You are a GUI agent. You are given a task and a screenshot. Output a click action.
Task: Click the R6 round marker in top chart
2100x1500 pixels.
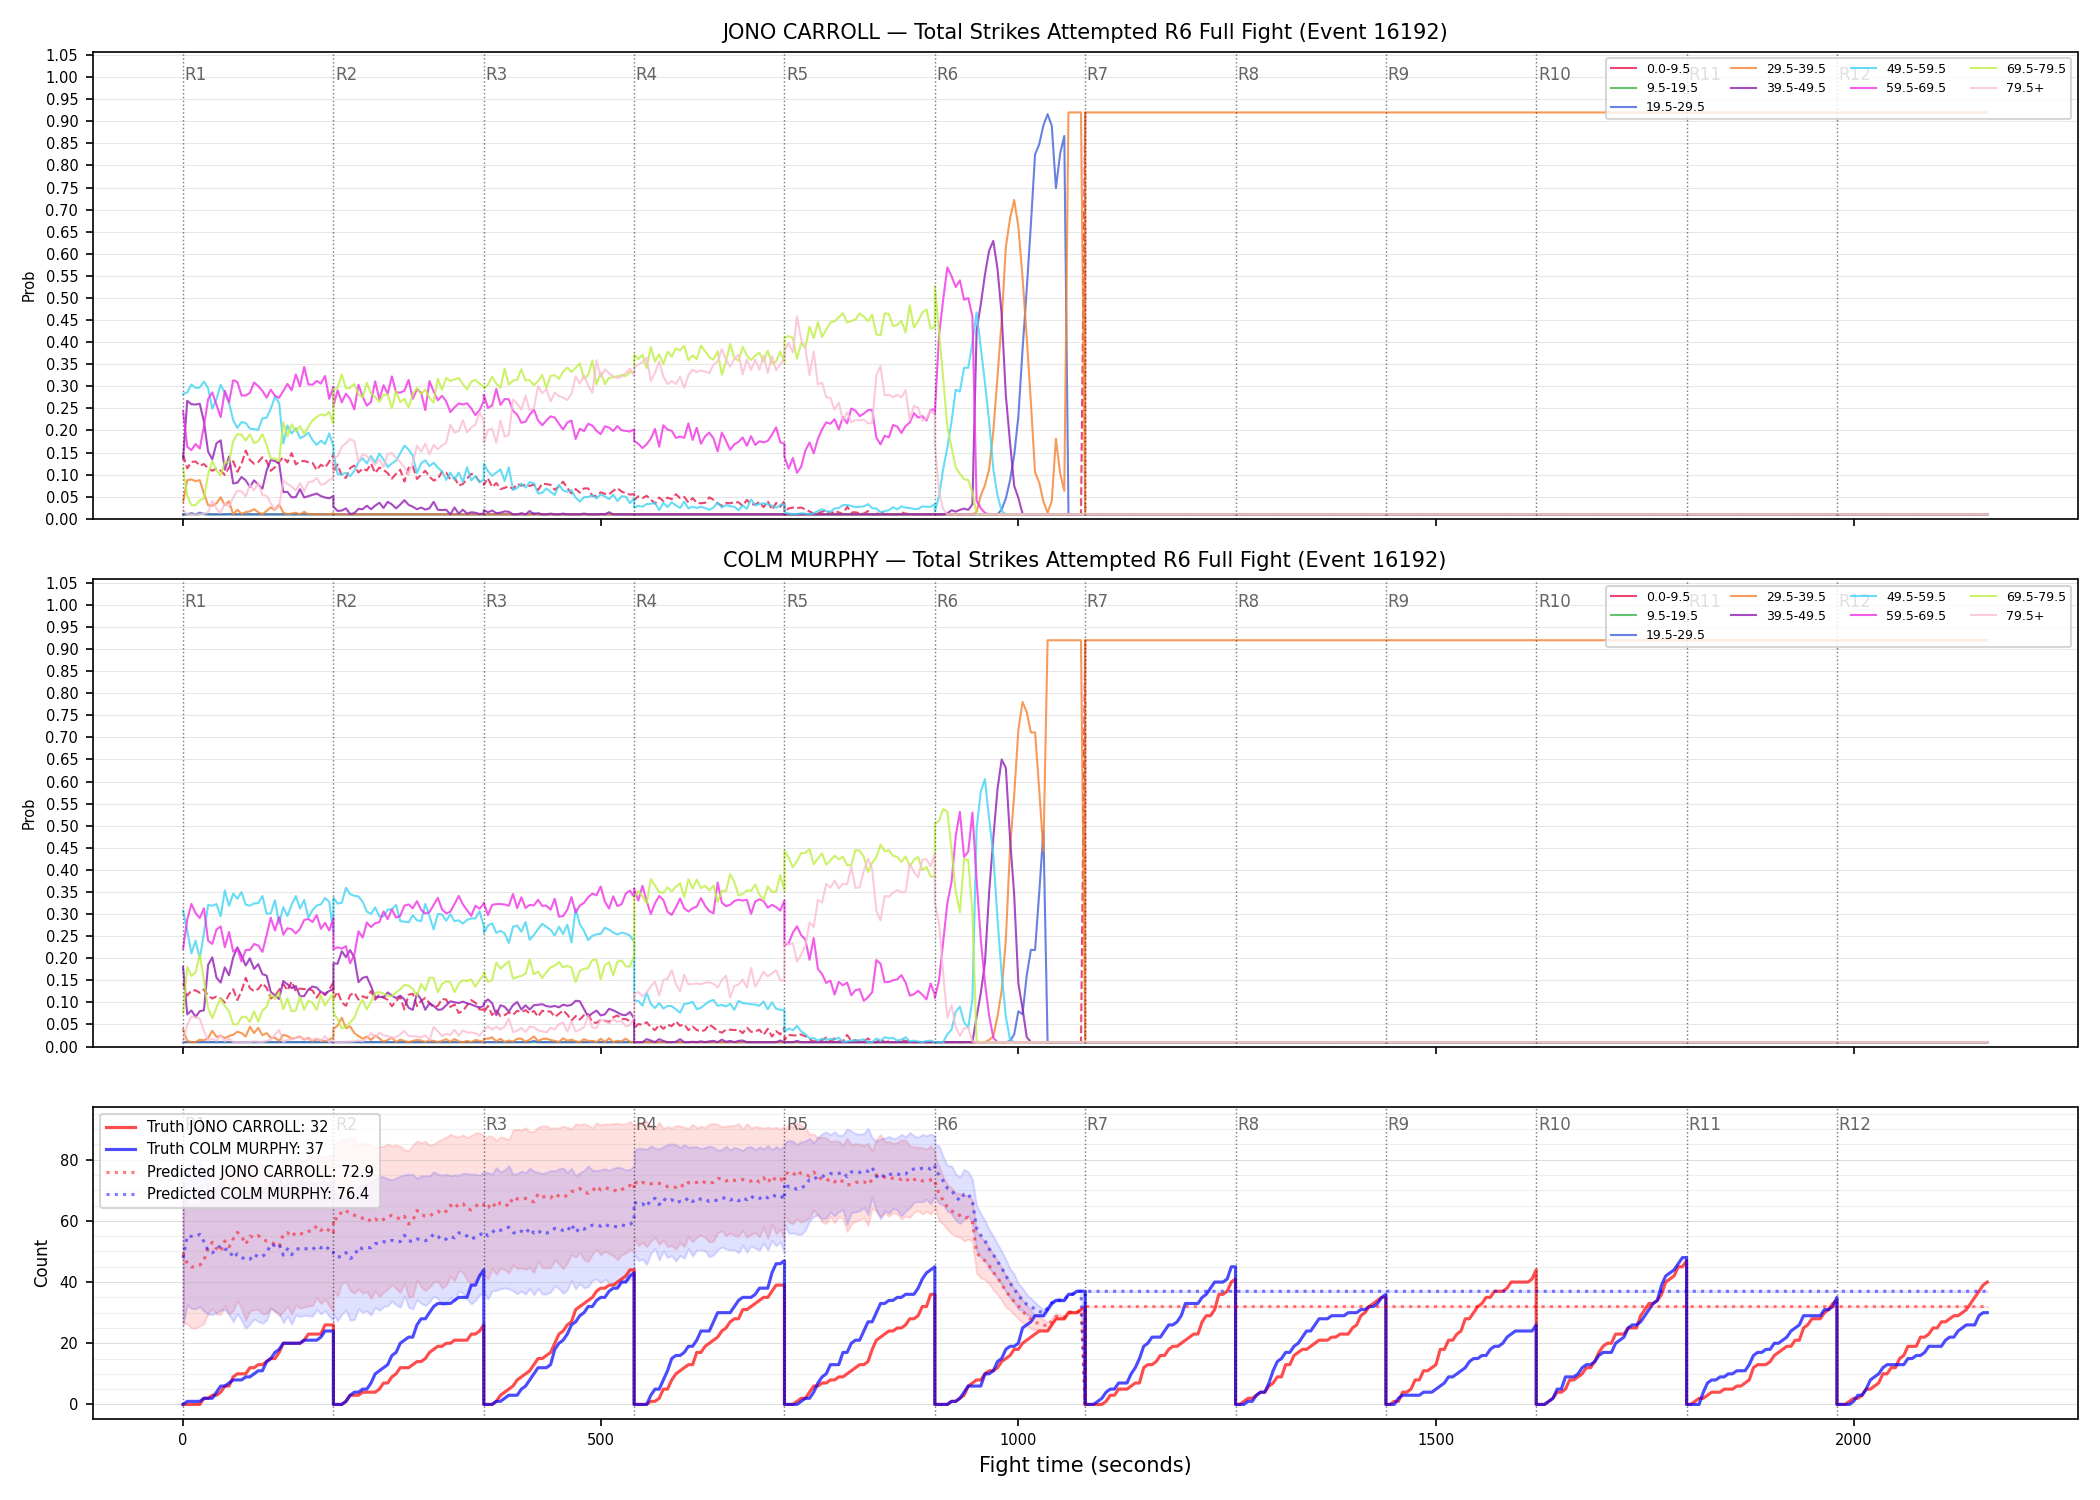point(947,74)
